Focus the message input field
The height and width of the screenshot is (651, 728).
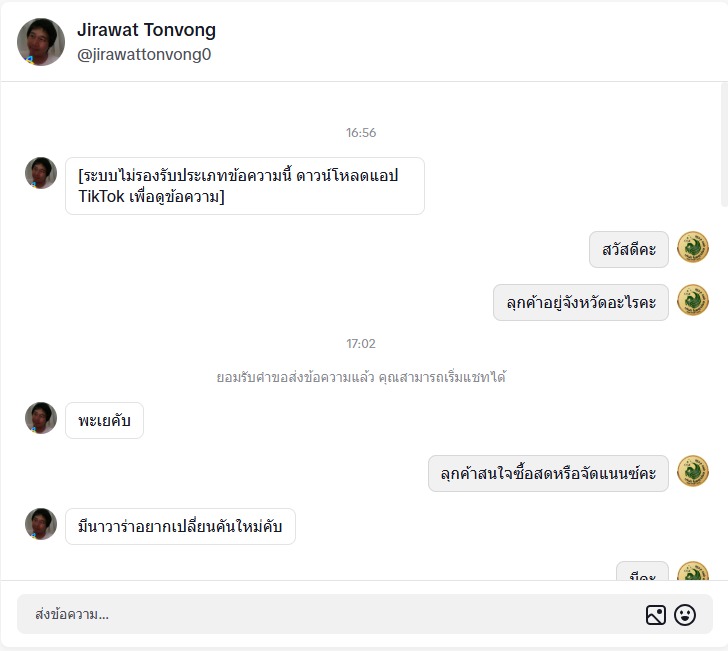coord(325,614)
